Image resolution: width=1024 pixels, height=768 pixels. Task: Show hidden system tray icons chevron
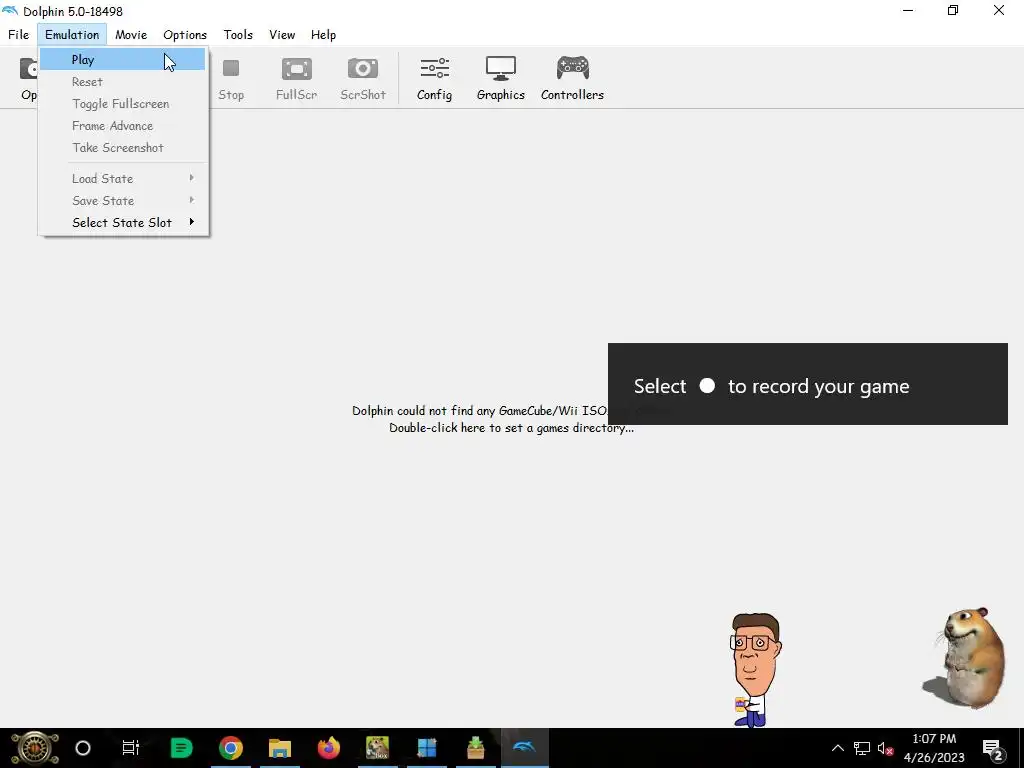(837, 748)
